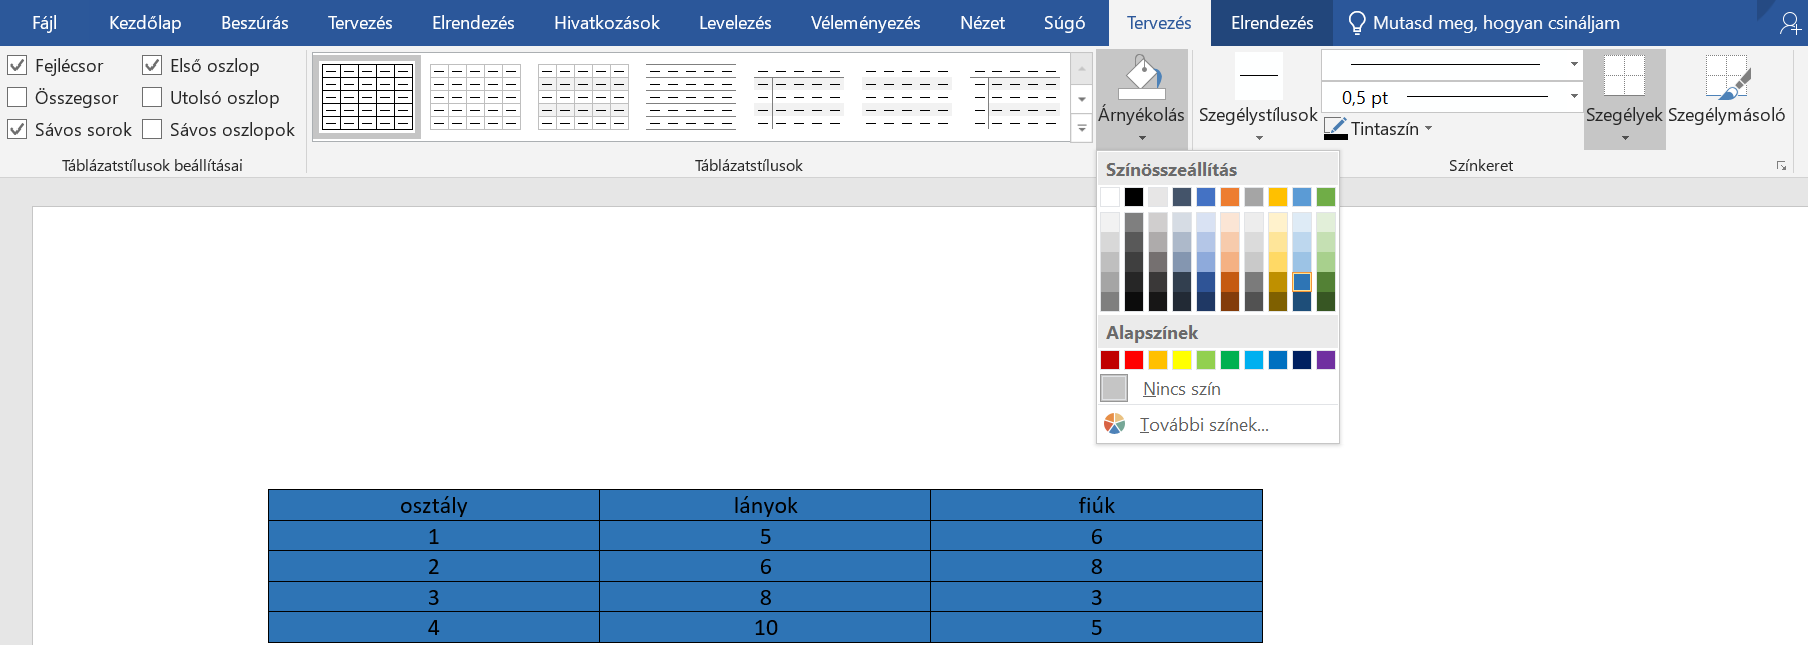Enable the Összegsor checkbox
The height and width of the screenshot is (645, 1808).
coord(17,97)
